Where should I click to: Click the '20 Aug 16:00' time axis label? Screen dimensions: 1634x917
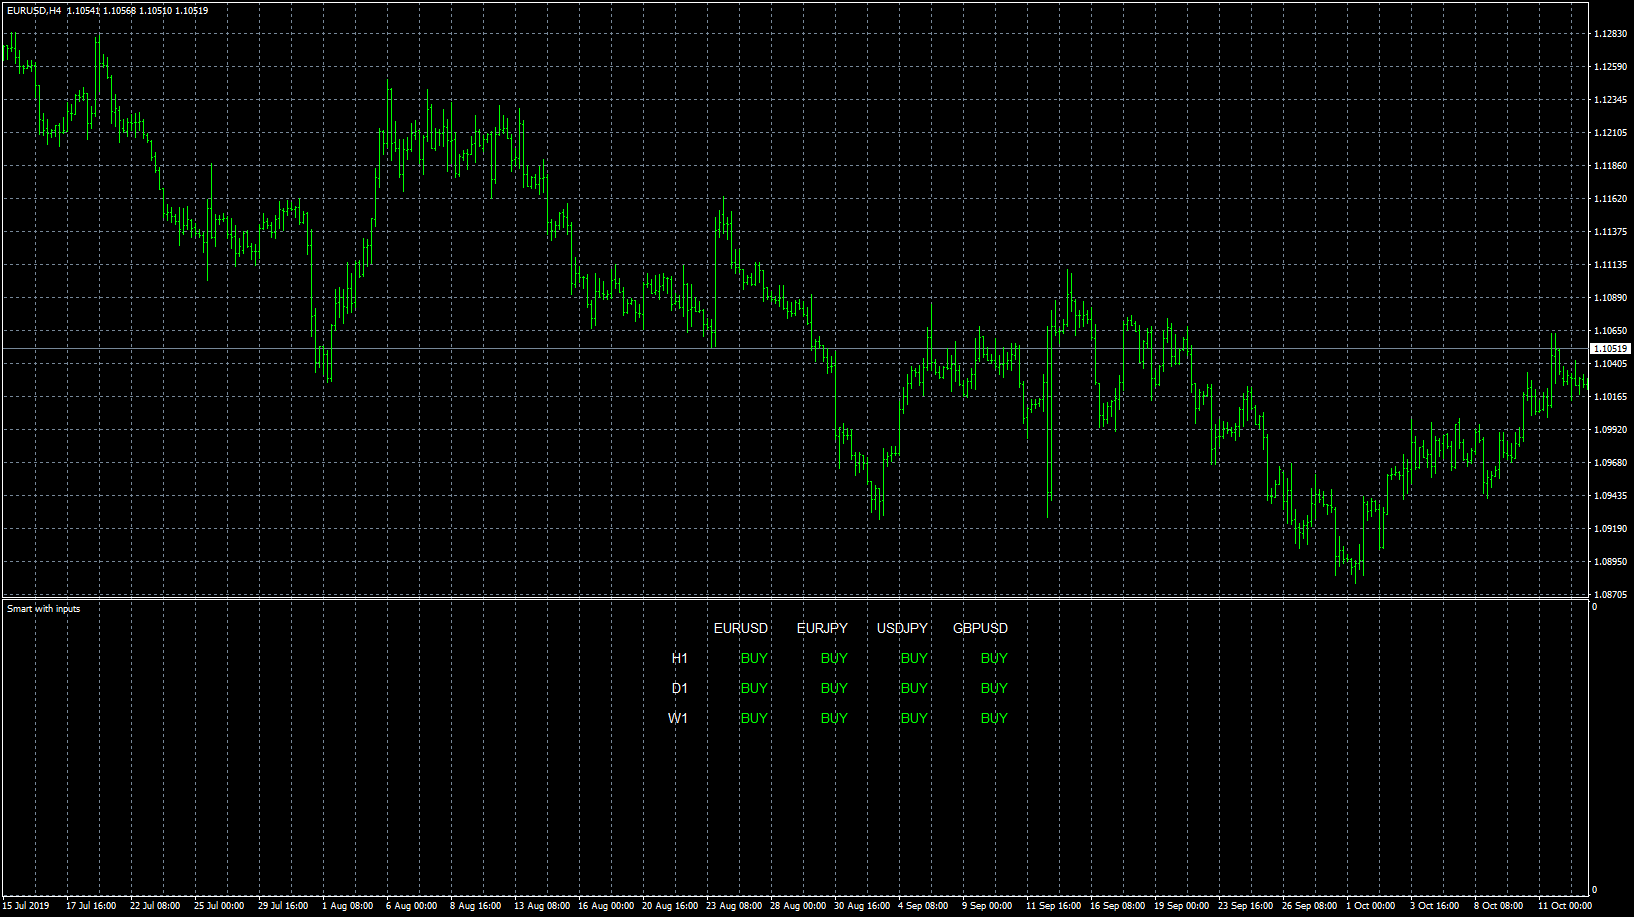coord(670,906)
